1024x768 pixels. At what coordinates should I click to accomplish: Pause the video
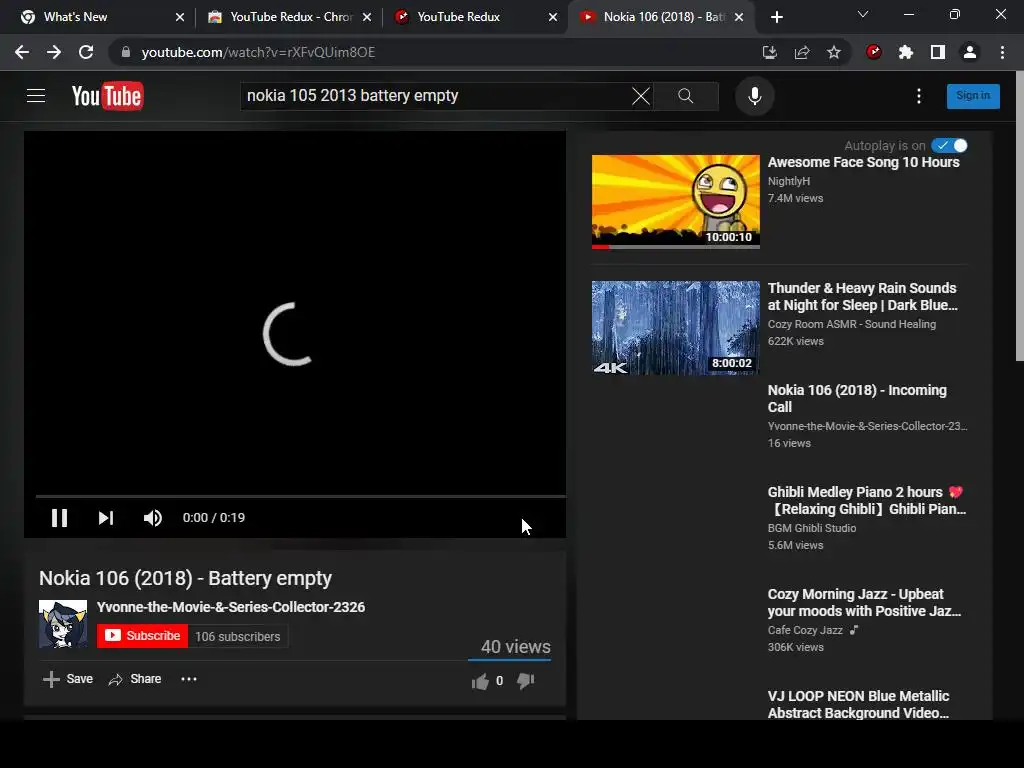click(59, 518)
